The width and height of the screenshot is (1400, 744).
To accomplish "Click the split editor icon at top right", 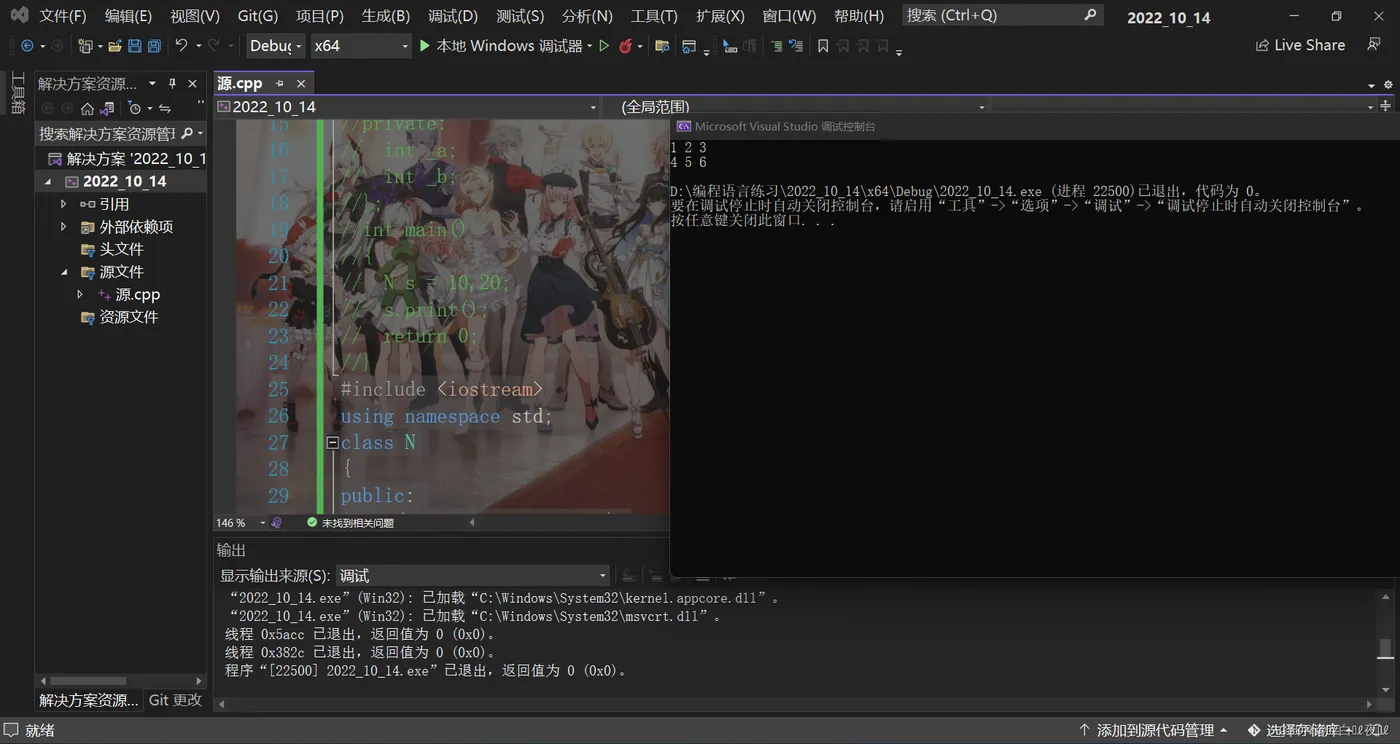I will (x=1385, y=107).
